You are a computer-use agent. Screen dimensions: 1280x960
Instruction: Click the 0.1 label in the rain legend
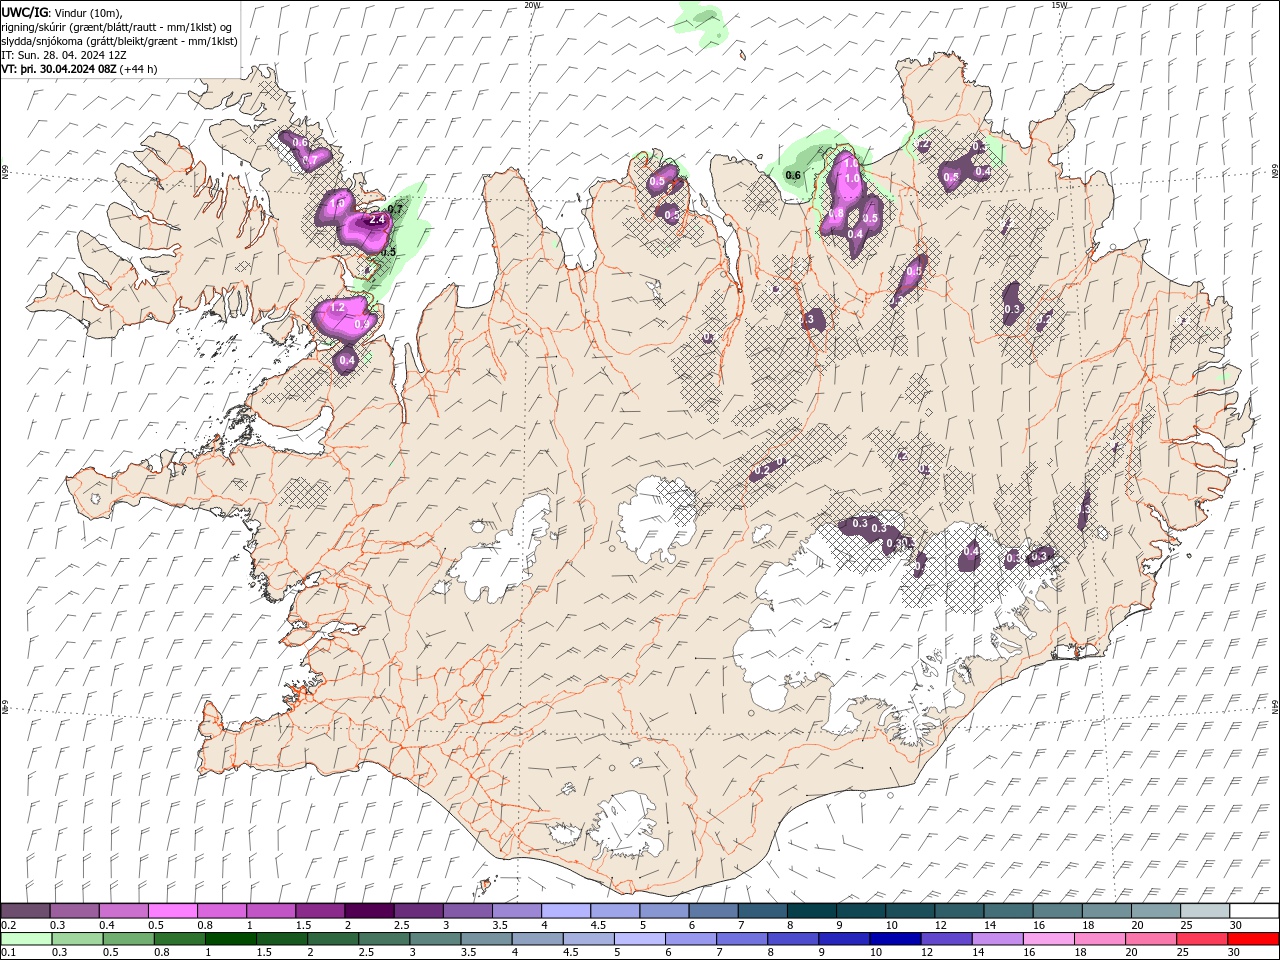pyautogui.click(x=9, y=952)
